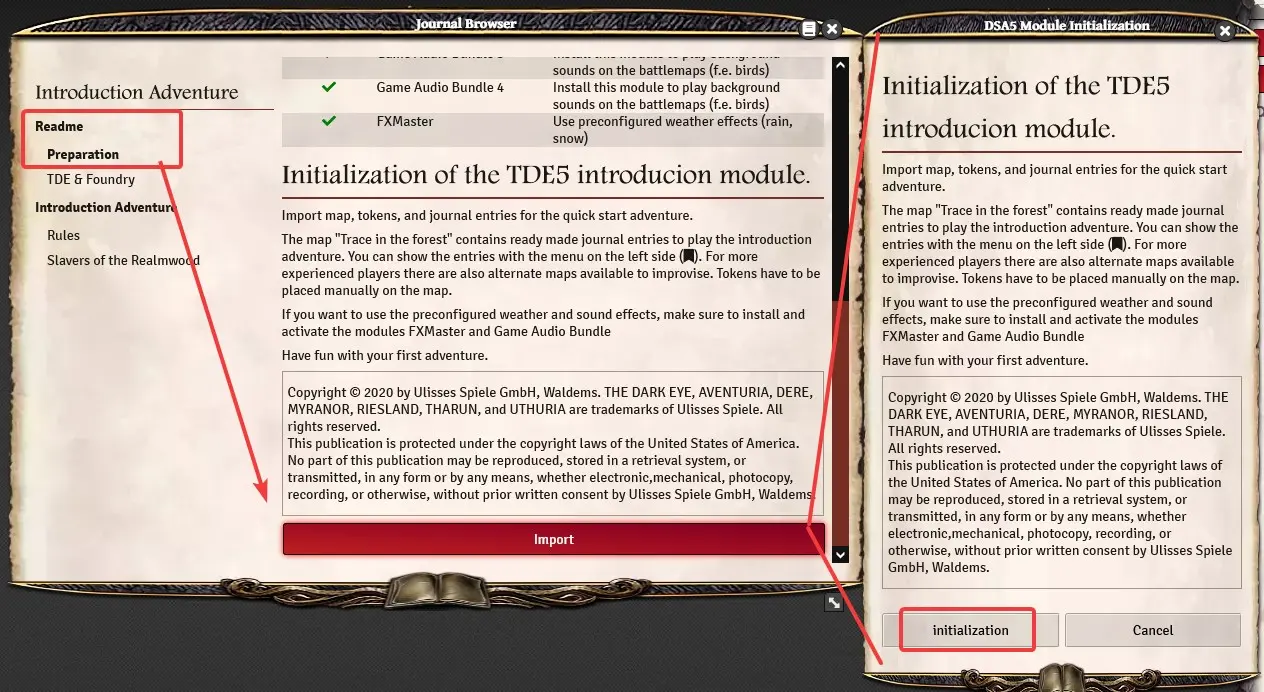Viewport: 1264px width, 692px height.
Task: Click the Journal Browser window title bar
Action: pos(466,24)
